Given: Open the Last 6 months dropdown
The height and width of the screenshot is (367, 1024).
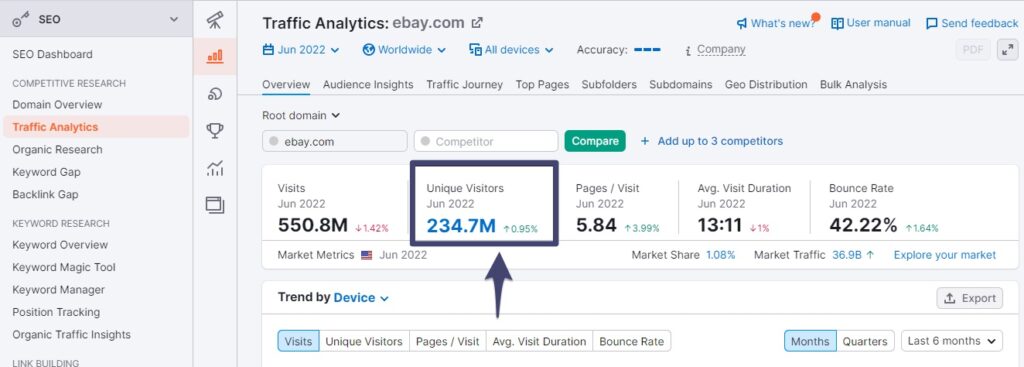Looking at the screenshot, I should point(952,341).
